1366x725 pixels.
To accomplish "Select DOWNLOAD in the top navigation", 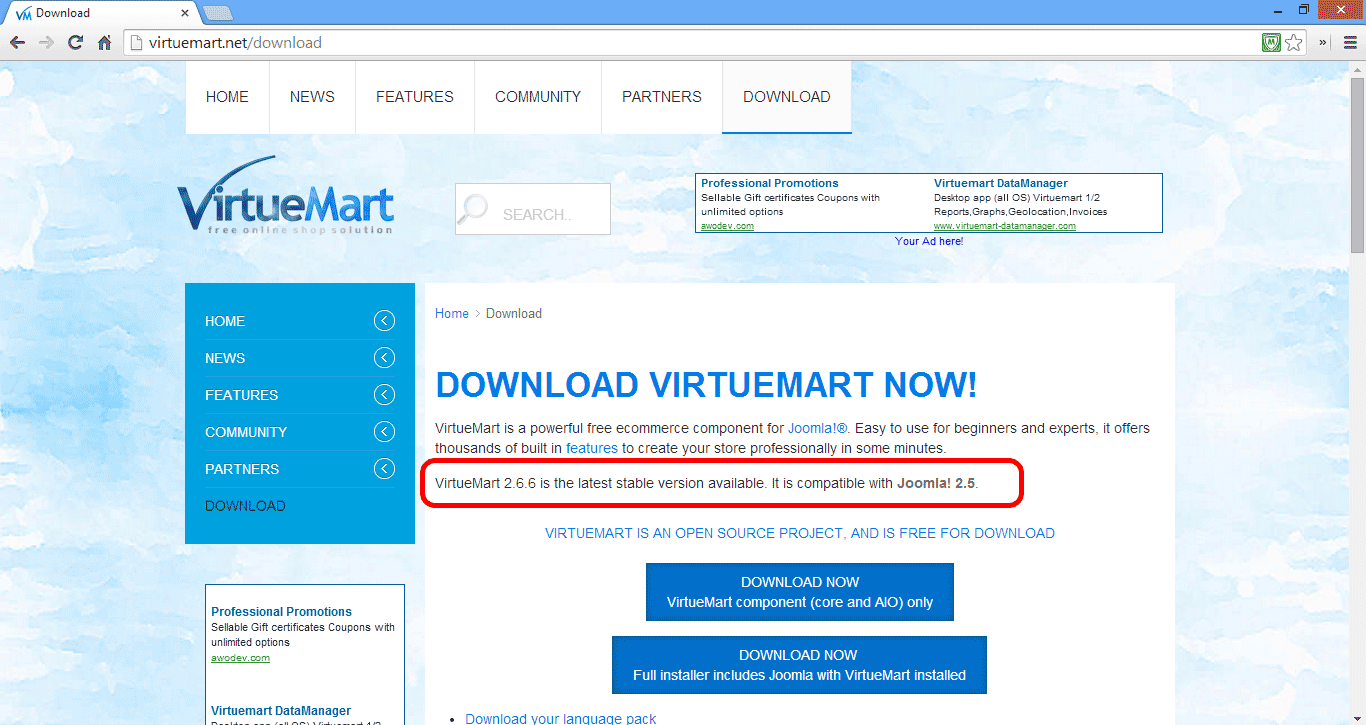I will tap(787, 97).
